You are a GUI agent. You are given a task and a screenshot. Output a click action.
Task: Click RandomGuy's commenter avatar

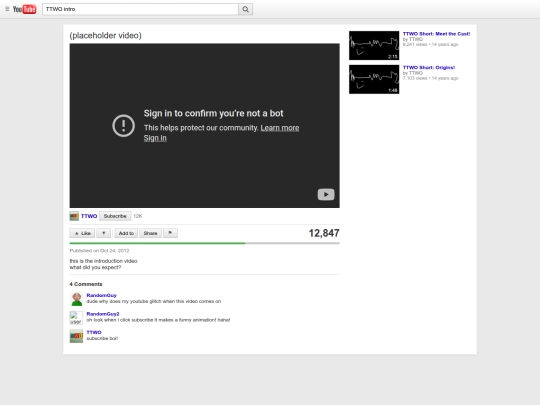coord(76,299)
